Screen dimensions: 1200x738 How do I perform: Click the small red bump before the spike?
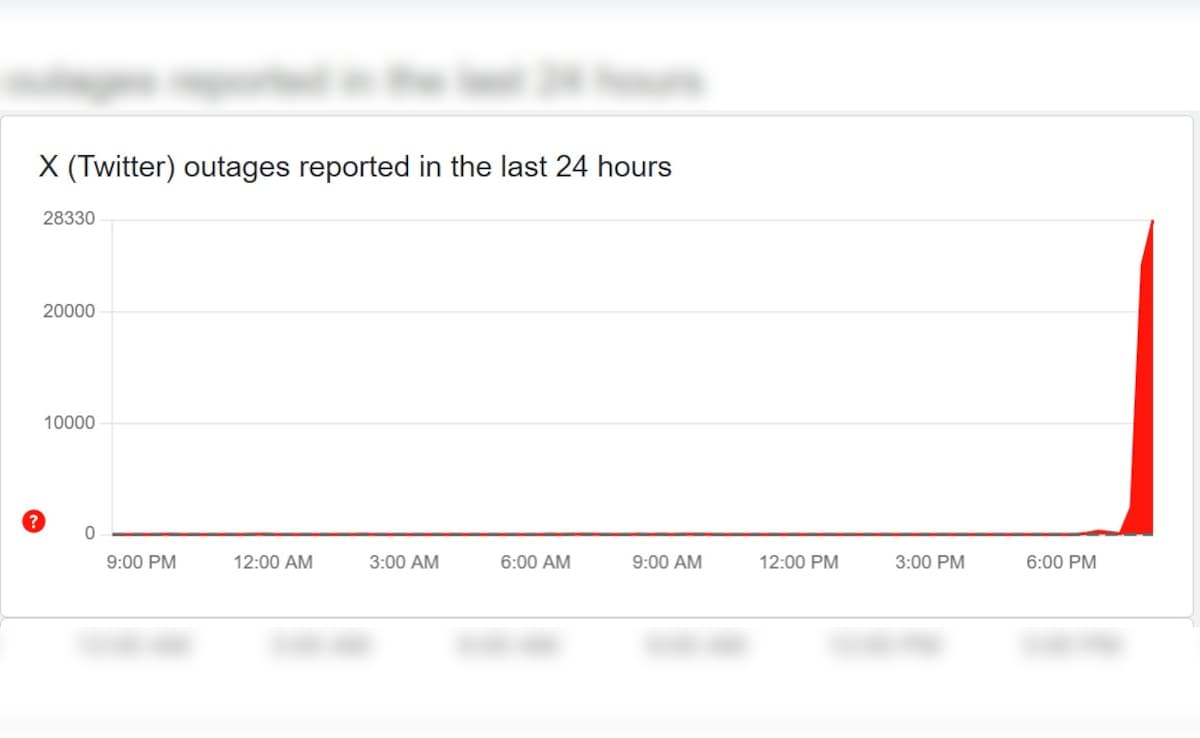click(1099, 531)
